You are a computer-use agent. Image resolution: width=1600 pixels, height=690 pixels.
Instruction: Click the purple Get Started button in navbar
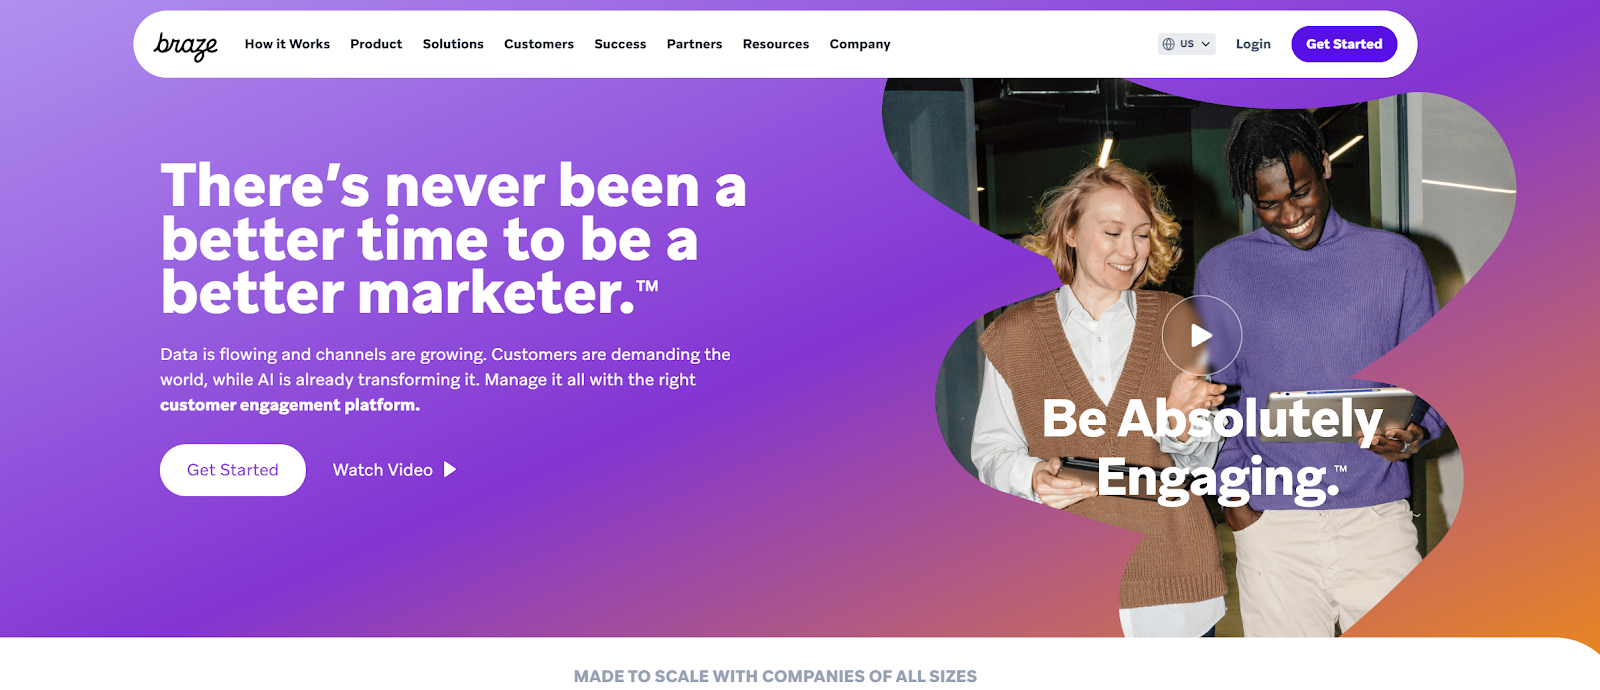pos(1344,44)
